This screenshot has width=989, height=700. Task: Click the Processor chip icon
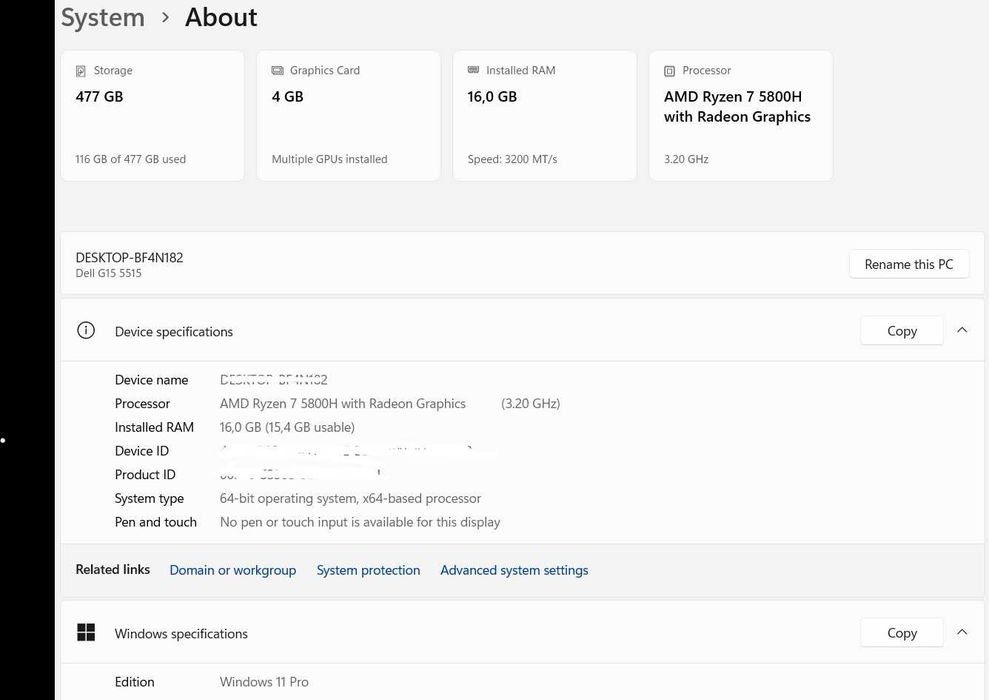[669, 71]
